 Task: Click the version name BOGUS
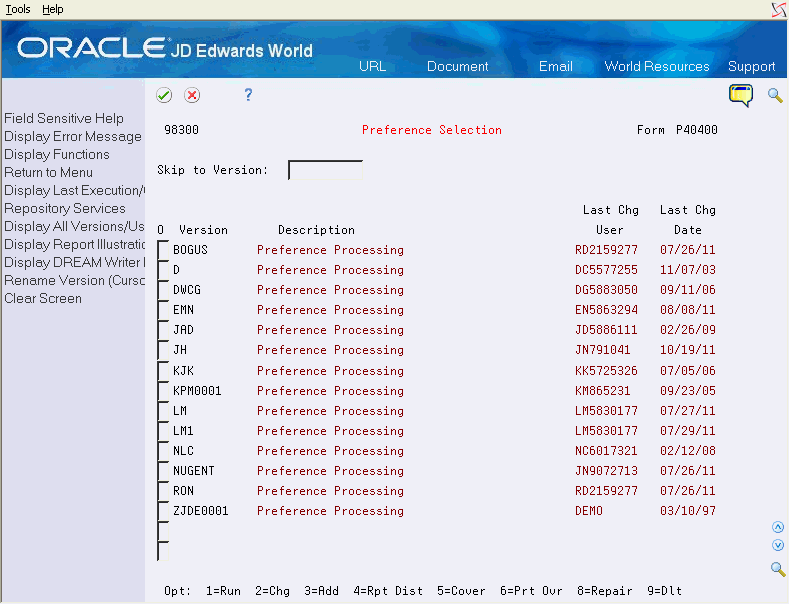click(x=190, y=250)
